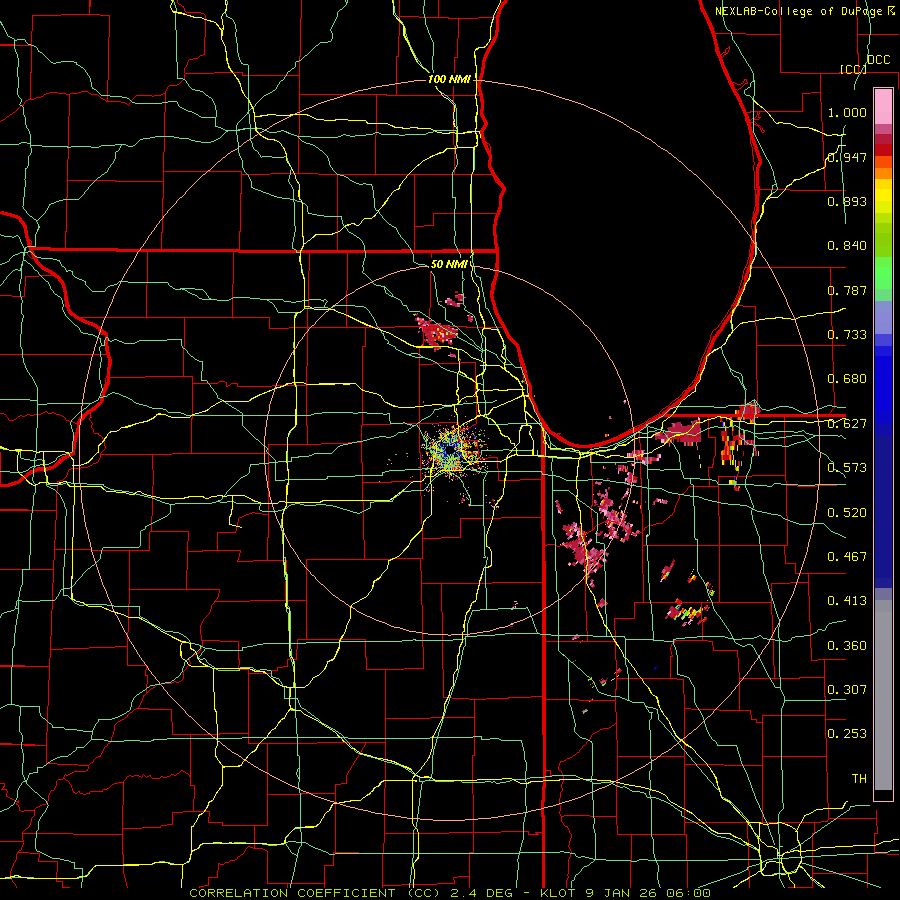Click the 0.520 scale value
Viewport: 900px width, 900px height.
pos(847,513)
